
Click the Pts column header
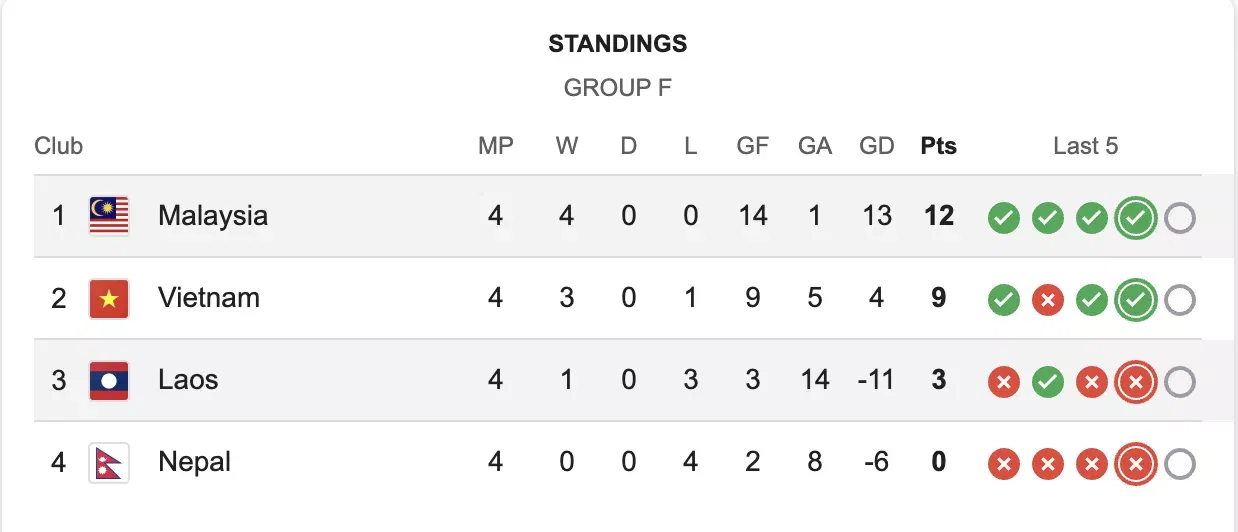tap(938, 146)
